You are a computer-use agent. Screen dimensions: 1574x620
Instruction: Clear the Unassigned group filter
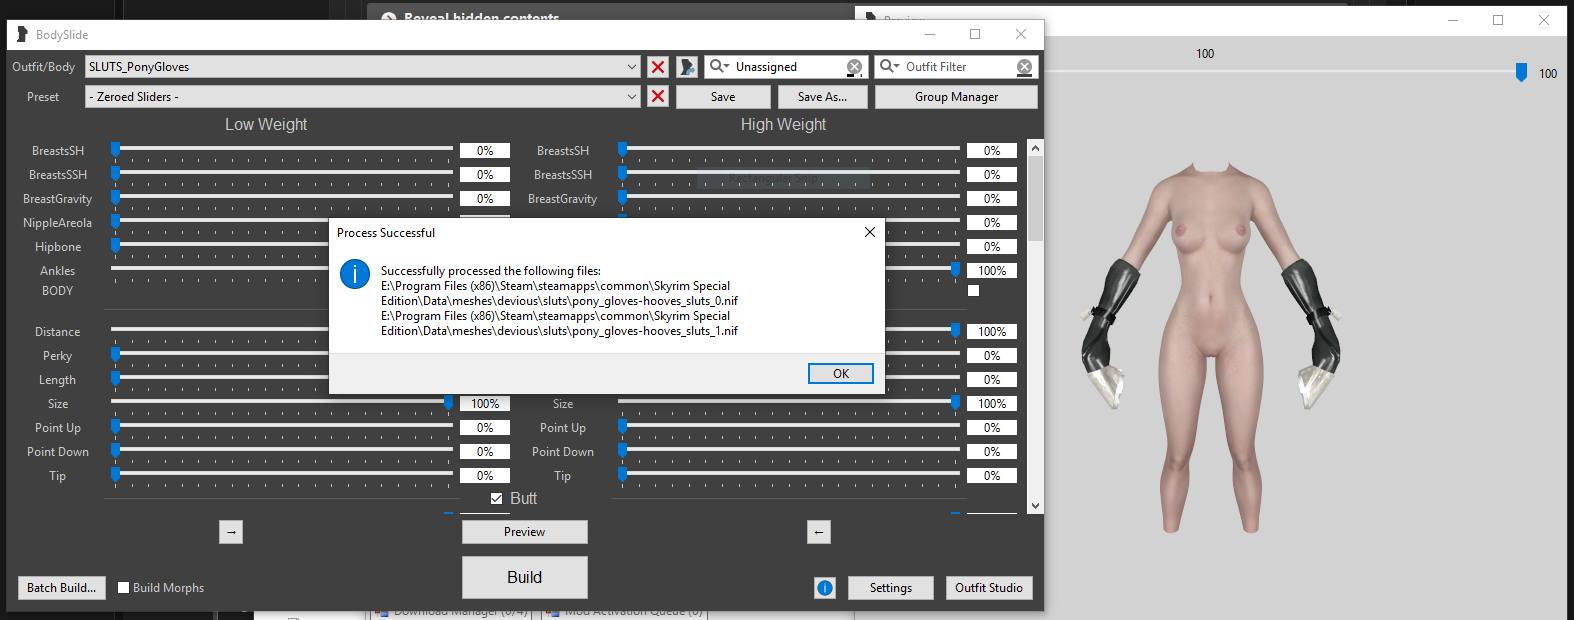tap(854, 67)
